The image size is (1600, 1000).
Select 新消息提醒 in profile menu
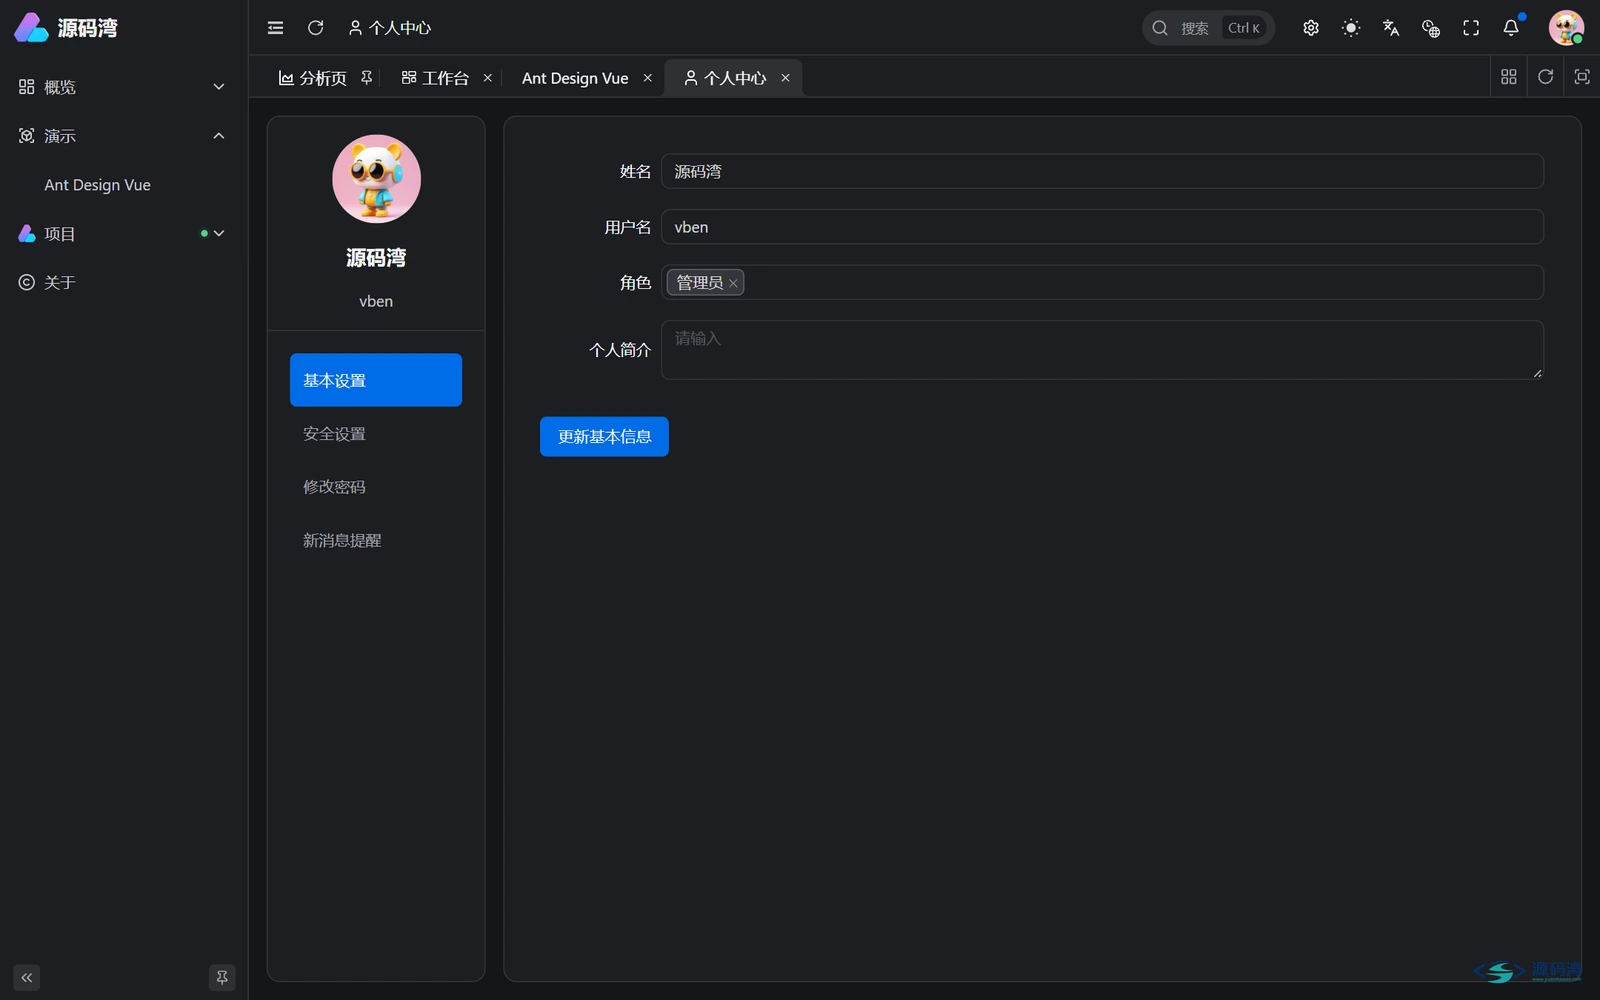[376, 540]
